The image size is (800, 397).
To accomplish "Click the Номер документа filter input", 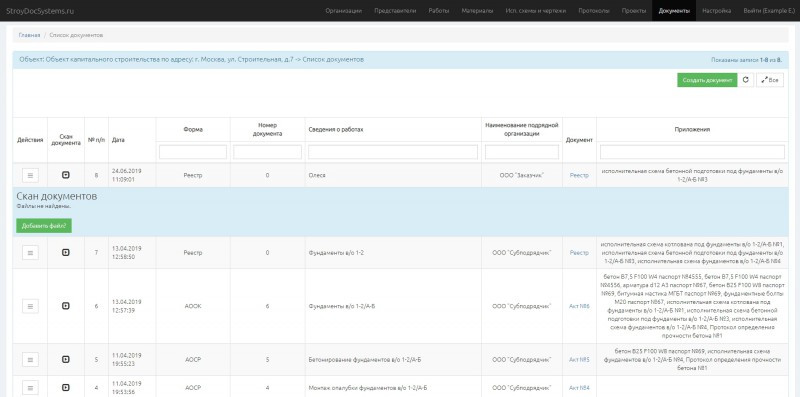I will pyautogui.click(x=267, y=152).
